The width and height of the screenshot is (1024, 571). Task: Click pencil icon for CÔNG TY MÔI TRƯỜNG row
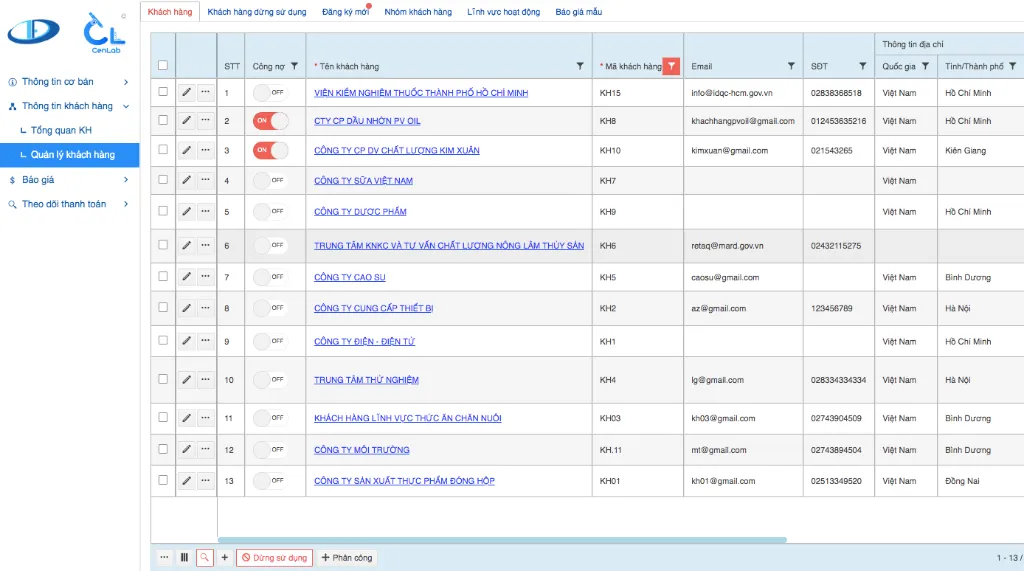[x=187, y=449]
